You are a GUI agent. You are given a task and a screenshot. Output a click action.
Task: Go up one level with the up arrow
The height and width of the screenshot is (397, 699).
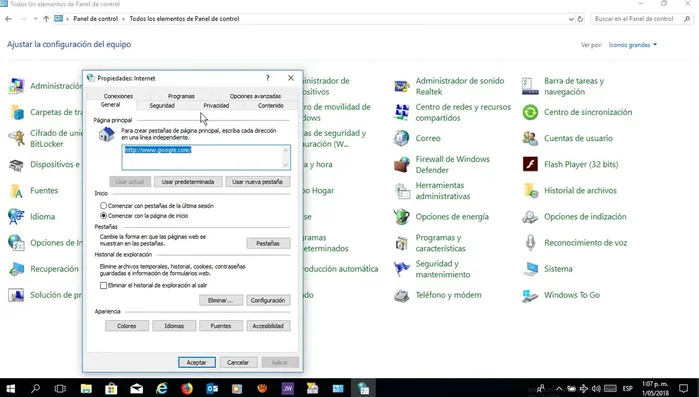46,19
